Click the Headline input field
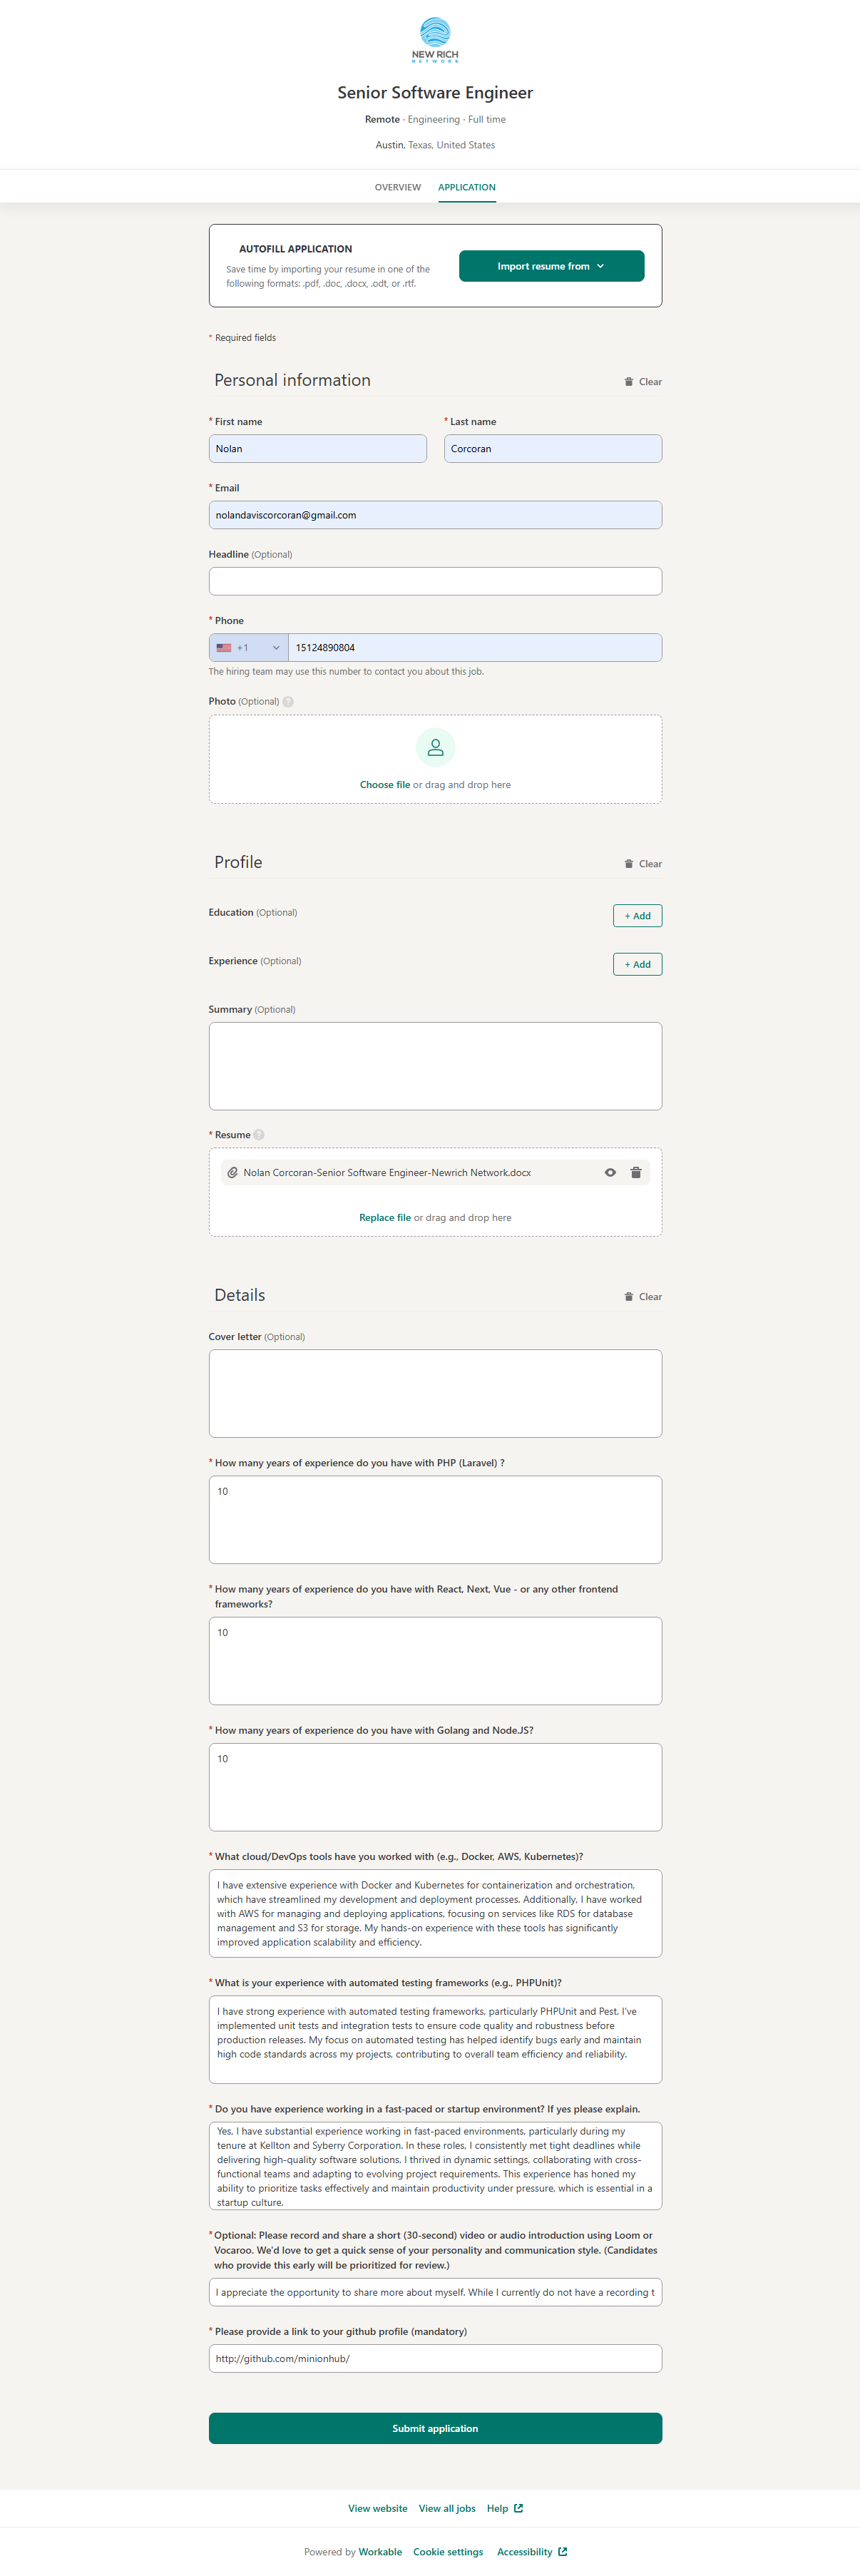 coord(435,582)
